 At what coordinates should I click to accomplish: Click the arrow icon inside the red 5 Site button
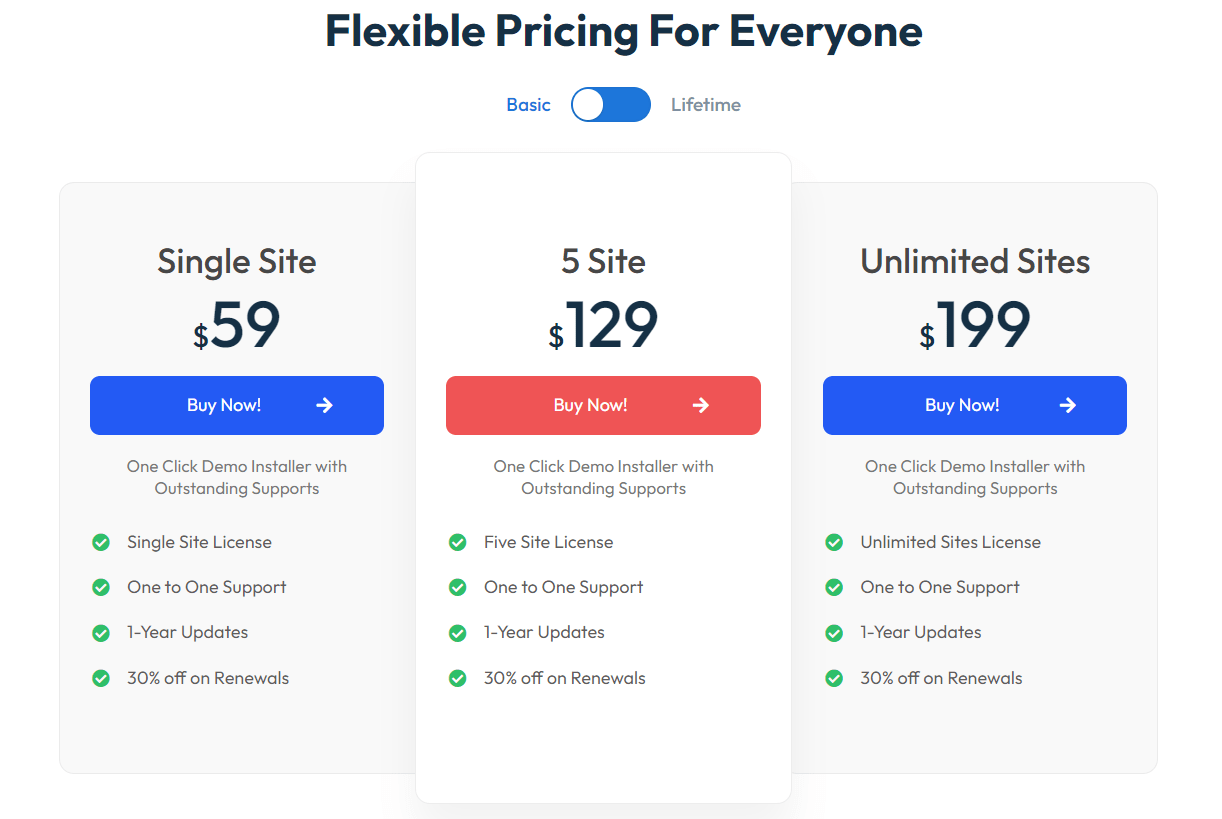(701, 405)
